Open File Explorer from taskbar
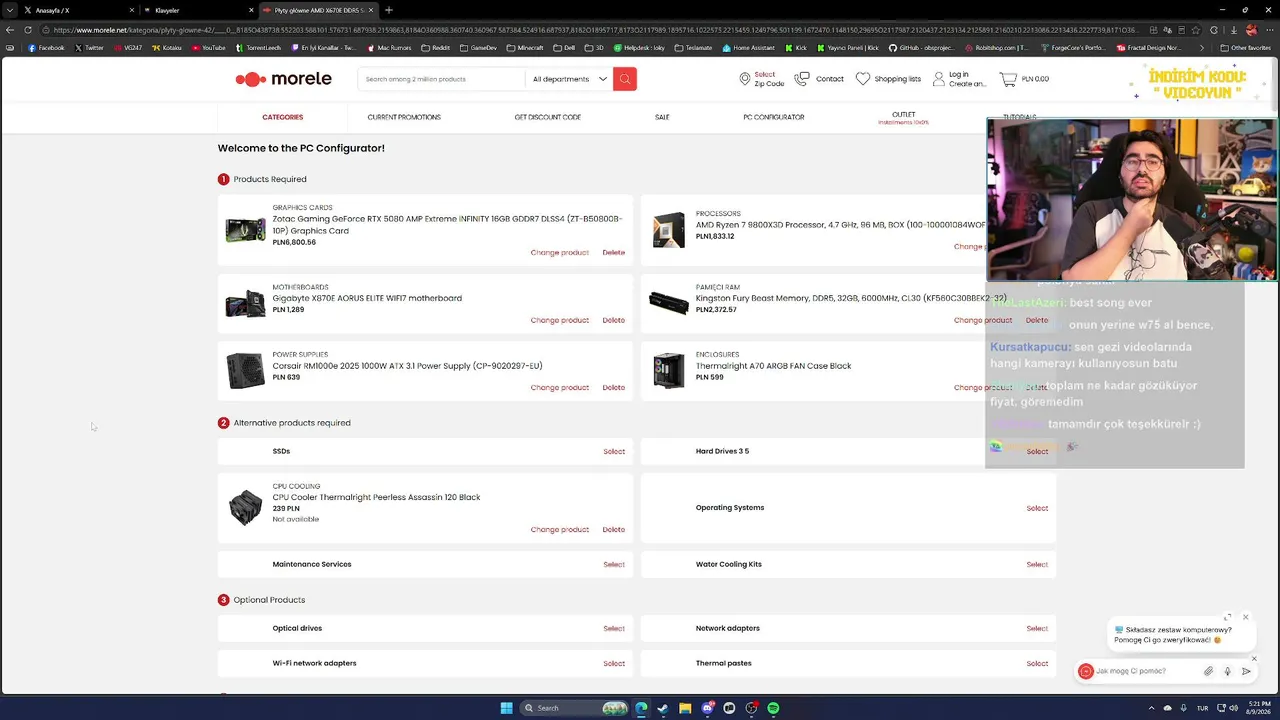The height and width of the screenshot is (720, 1280). [x=685, y=708]
